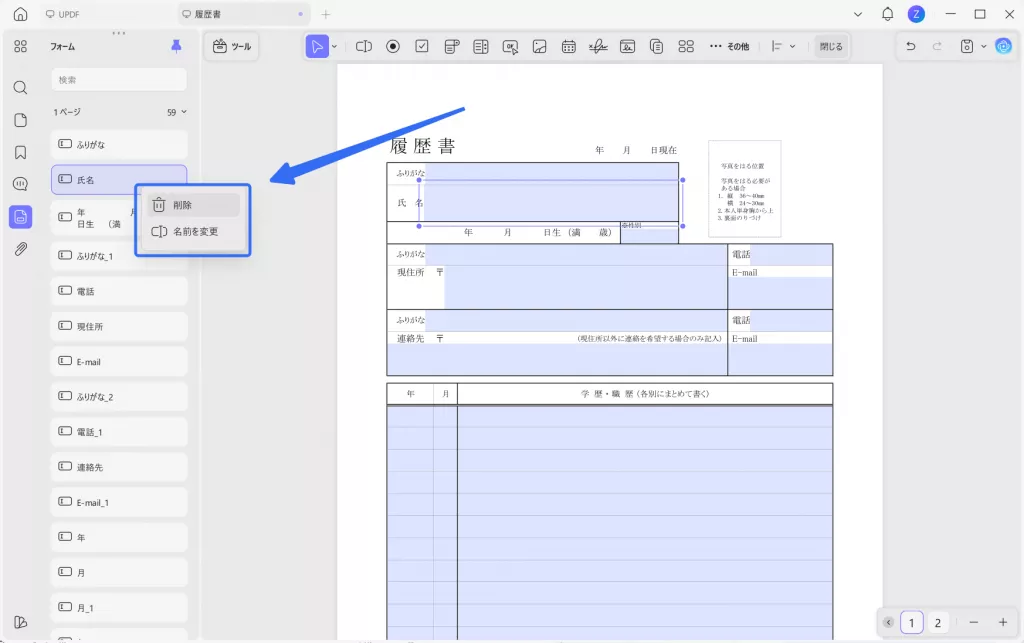Open the notifications bell

(888, 14)
